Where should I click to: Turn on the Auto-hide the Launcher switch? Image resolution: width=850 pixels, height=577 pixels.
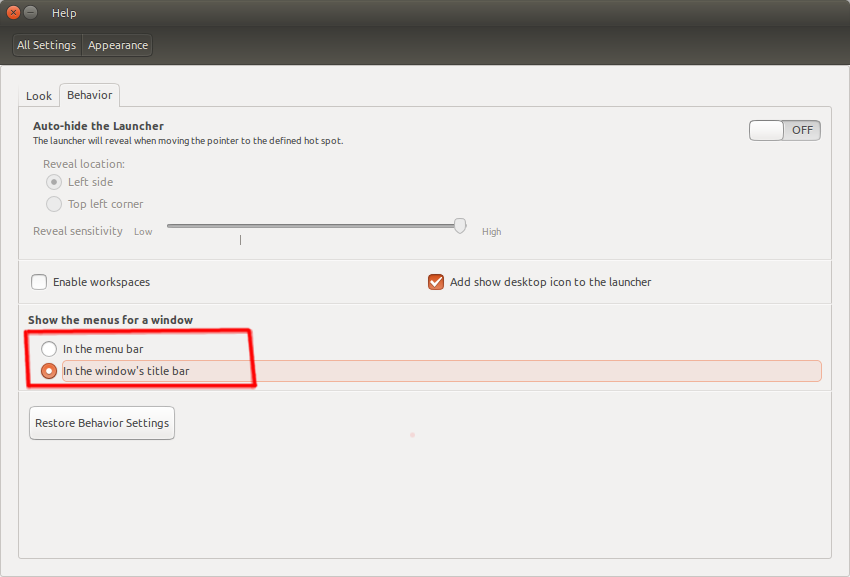(784, 130)
